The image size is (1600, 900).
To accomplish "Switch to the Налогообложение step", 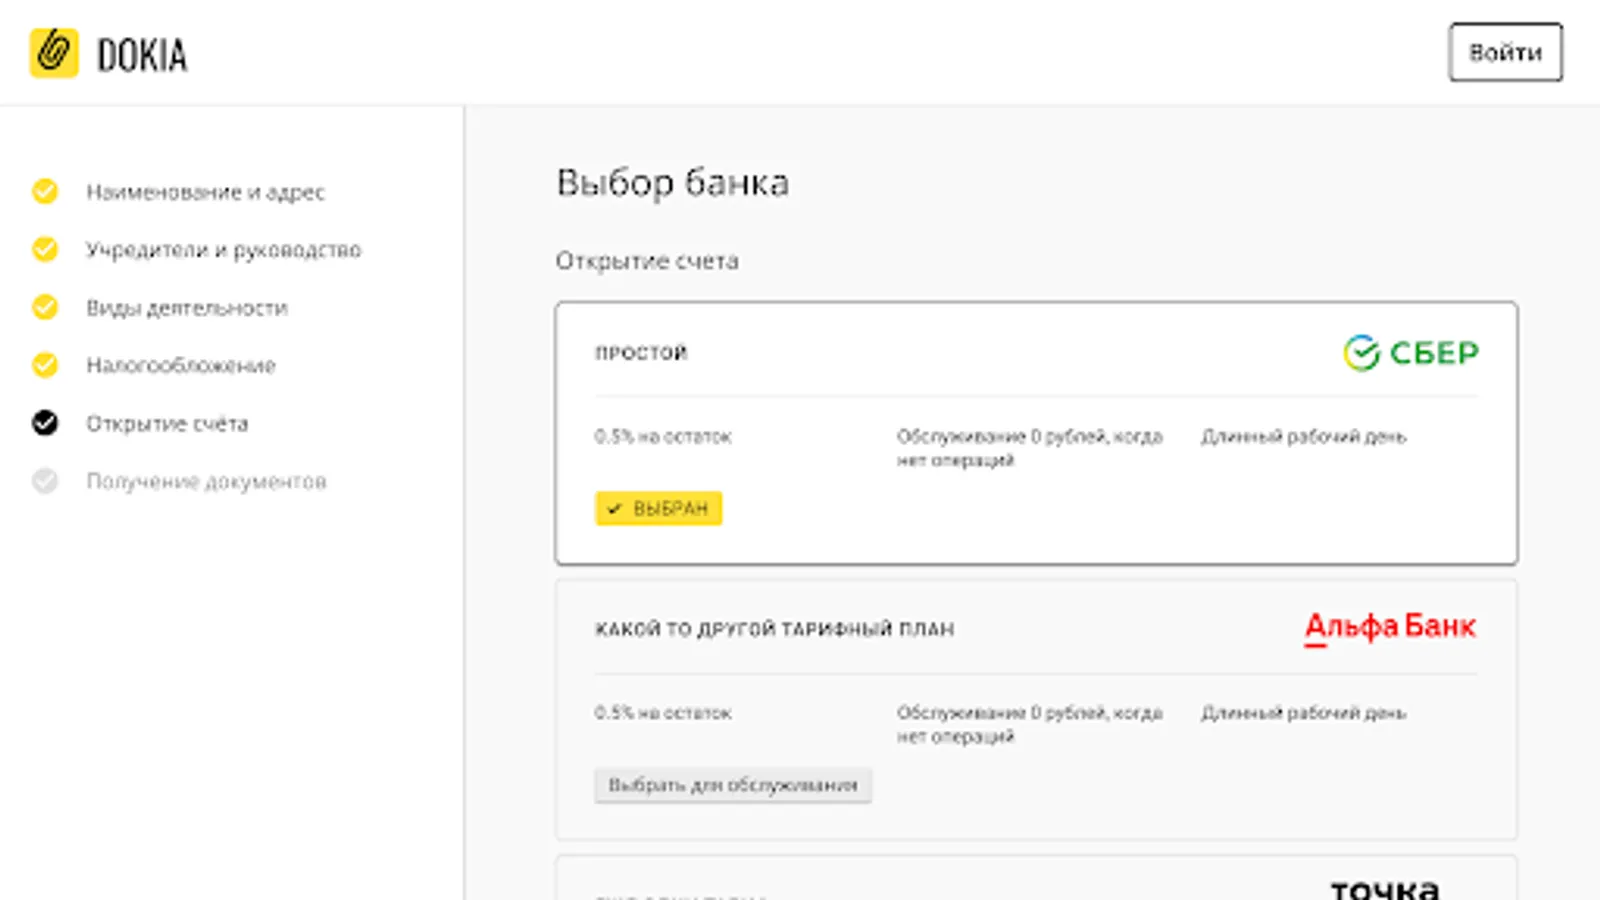I will (181, 366).
